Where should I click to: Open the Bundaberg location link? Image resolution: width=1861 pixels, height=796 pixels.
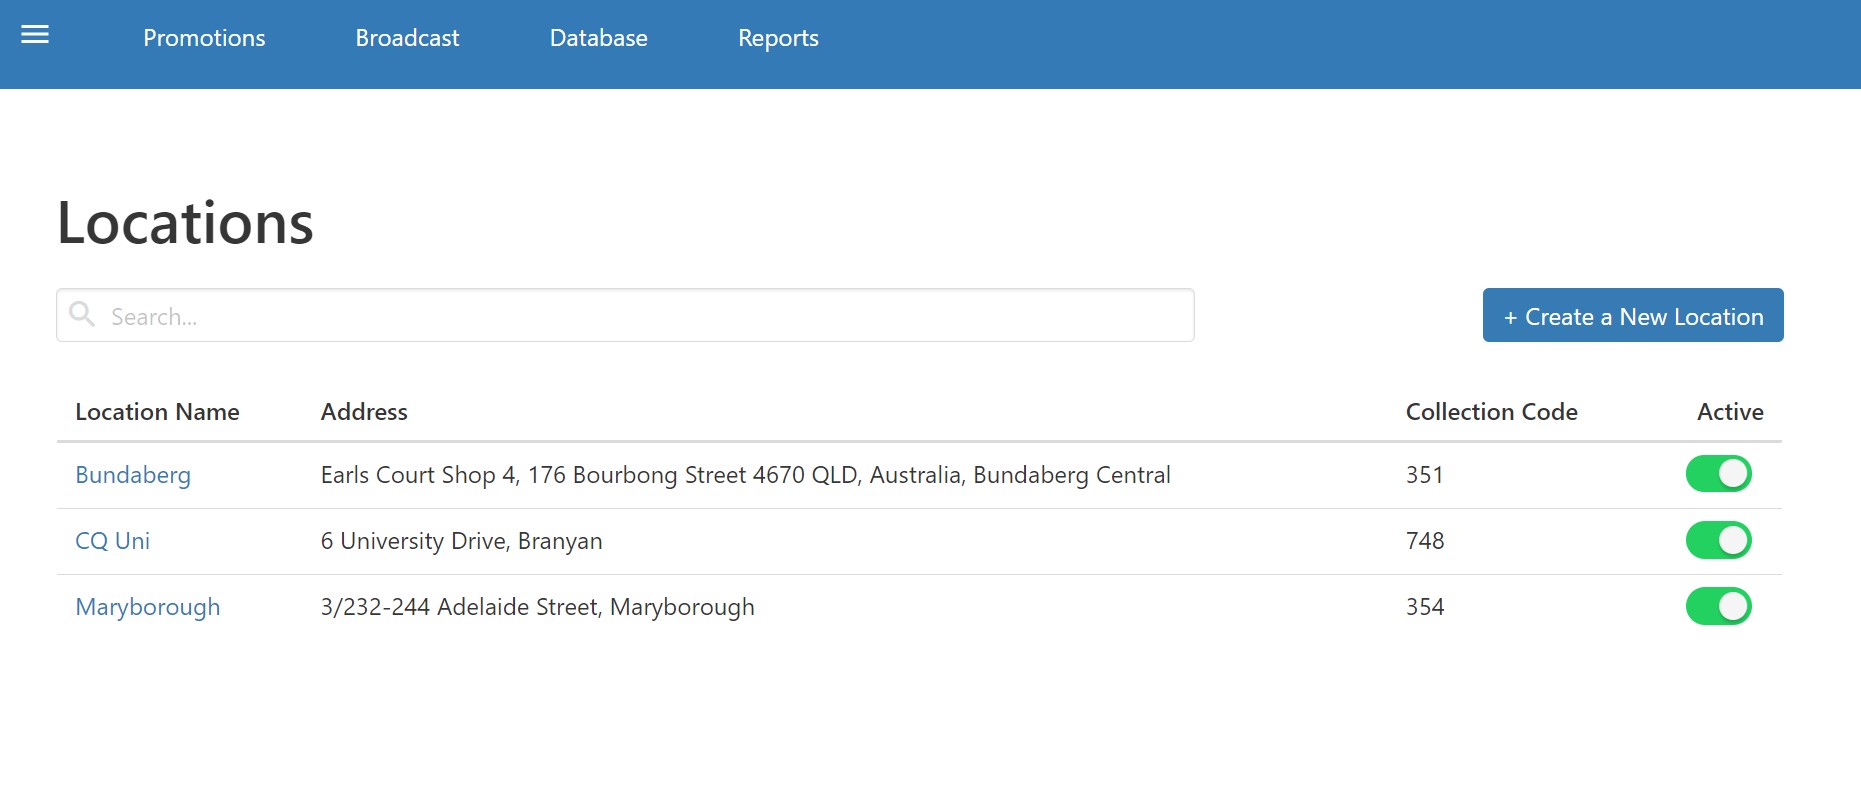[133, 475]
